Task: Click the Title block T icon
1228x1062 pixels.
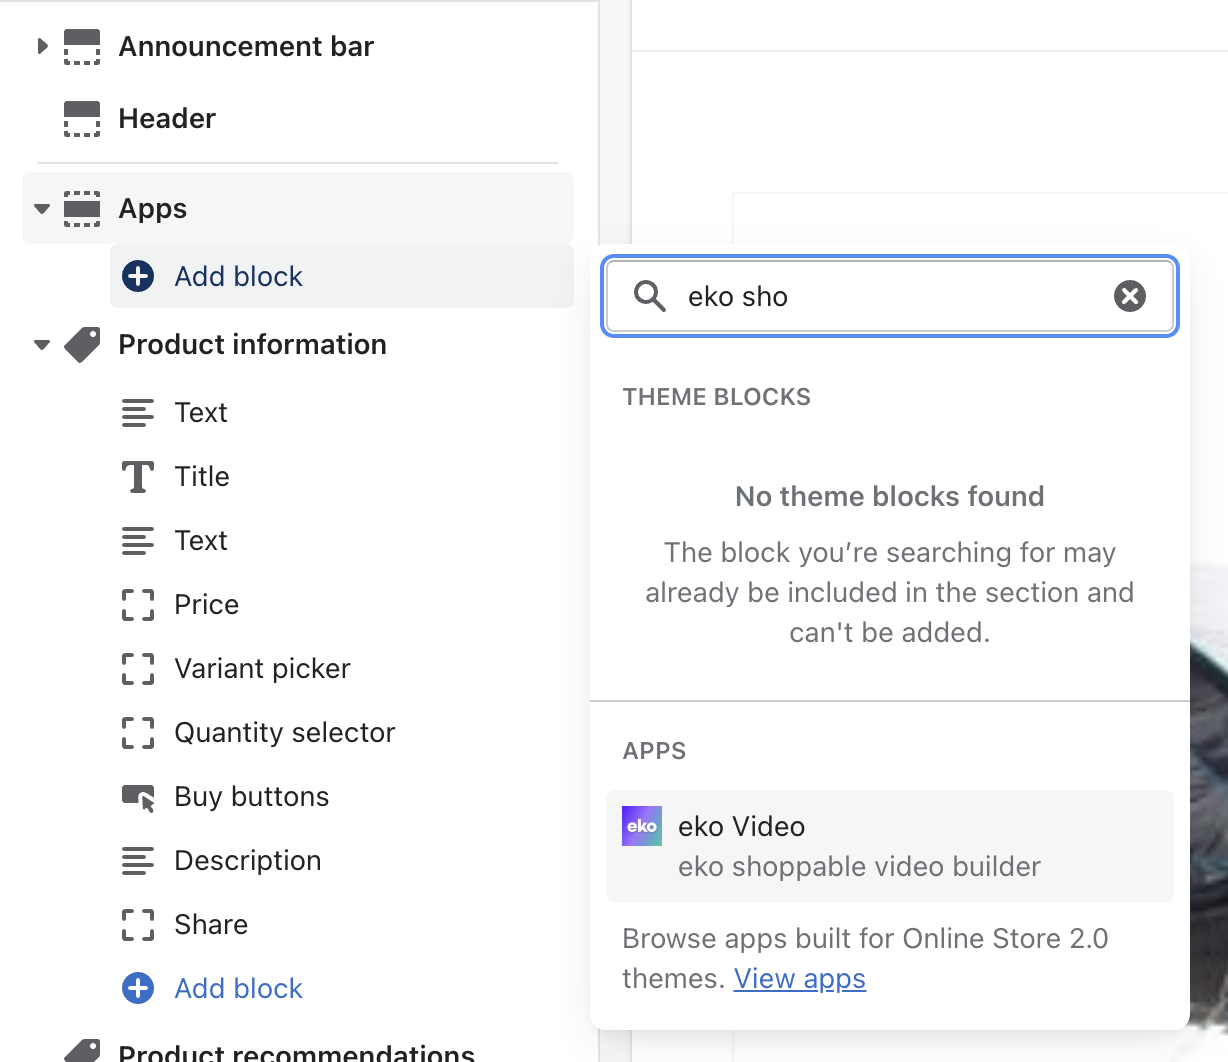Action: coord(138,477)
